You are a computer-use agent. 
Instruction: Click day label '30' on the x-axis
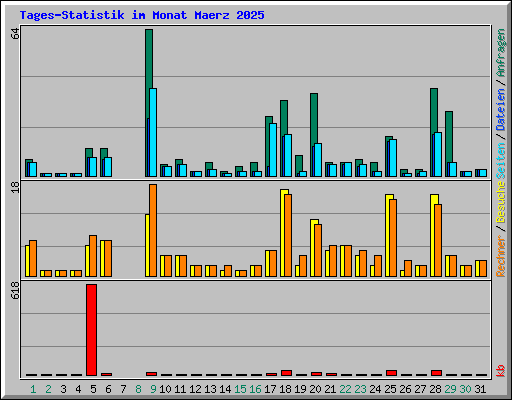(x=465, y=389)
